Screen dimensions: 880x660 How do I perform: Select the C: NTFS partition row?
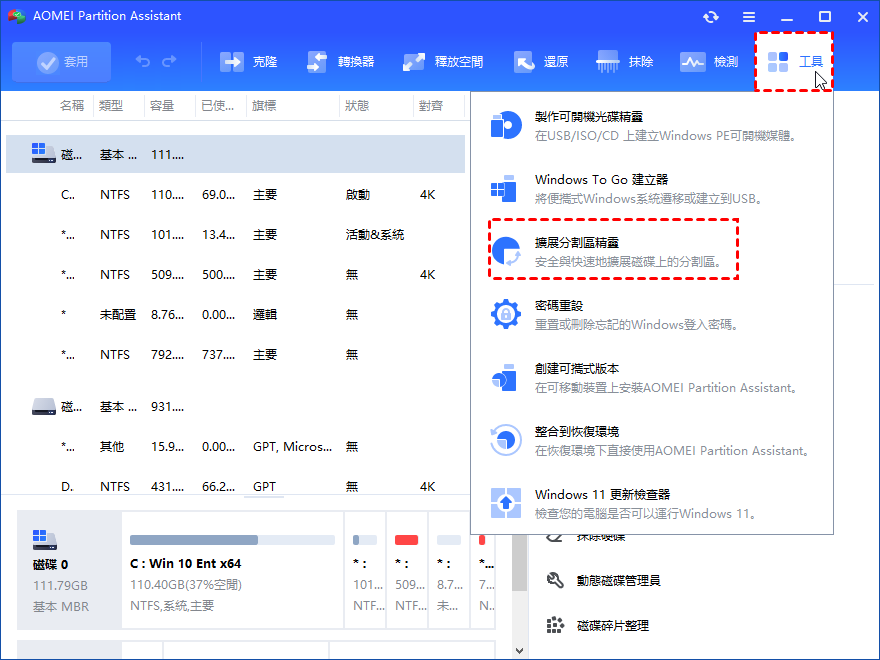(235, 195)
